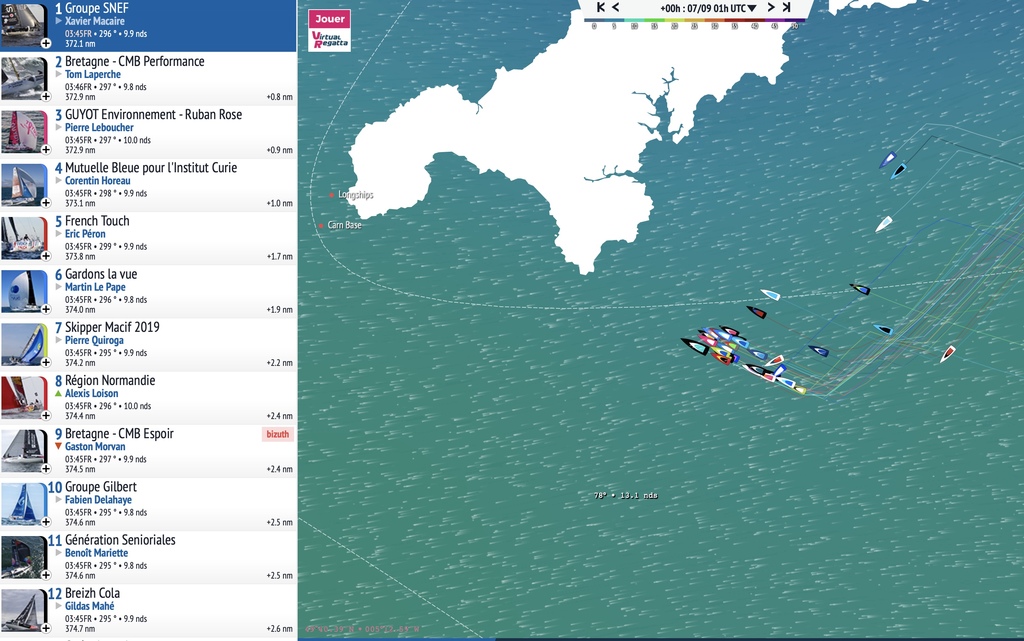This screenshot has height=641, width=1024.
Task: Open skipper Gildas Mahé's profile
Action: (x=89, y=606)
